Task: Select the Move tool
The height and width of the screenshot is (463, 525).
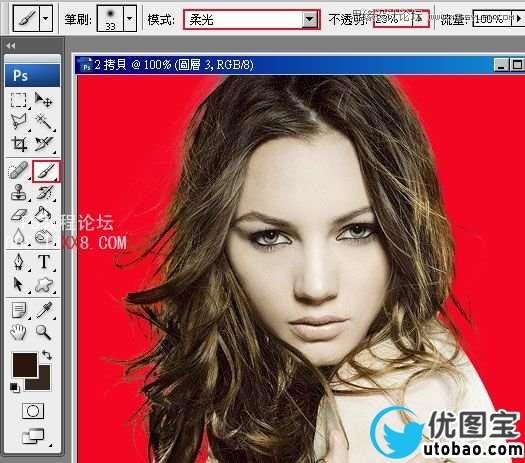Action: (x=44, y=100)
